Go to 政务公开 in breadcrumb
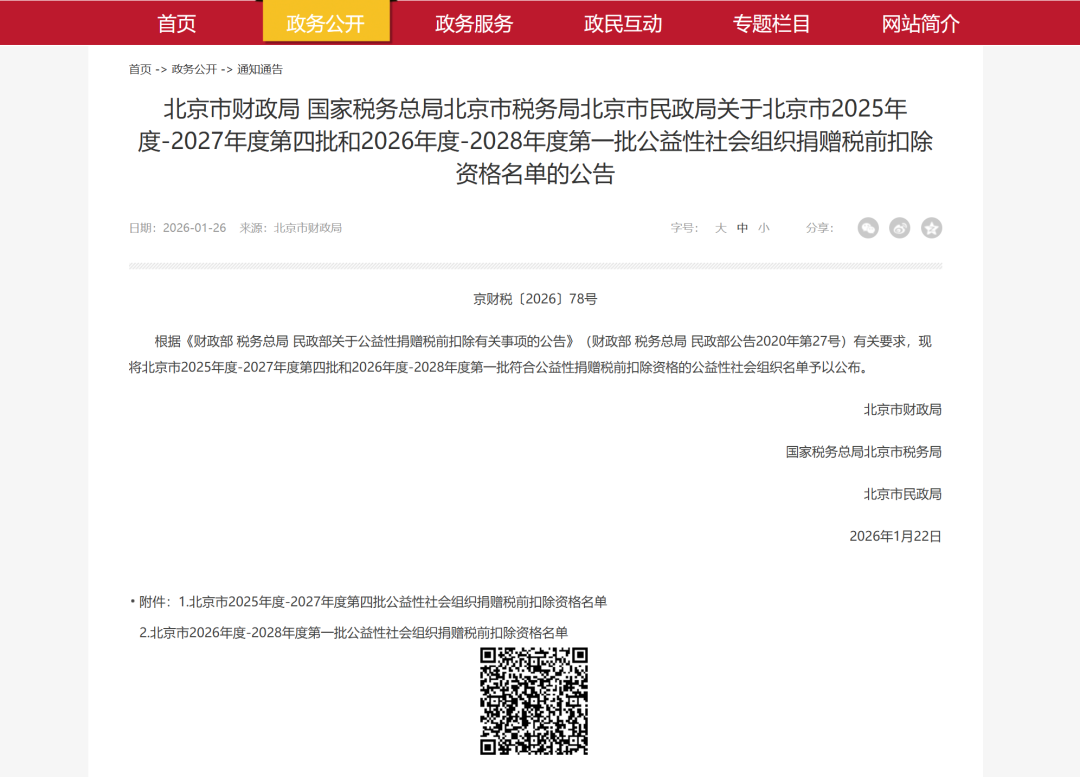This screenshot has height=777, width=1080. [x=194, y=69]
